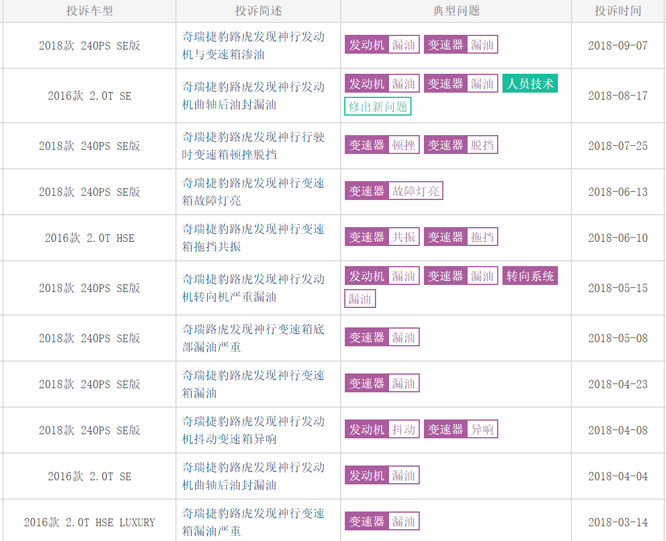Click the 典型问题 column header

click(456, 11)
